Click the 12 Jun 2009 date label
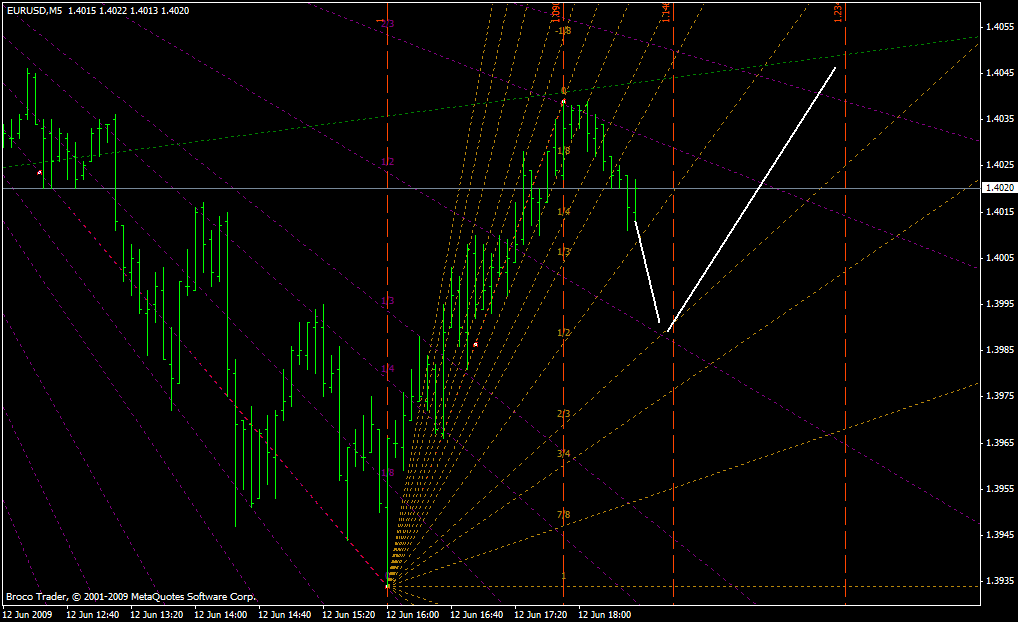This screenshot has height=622, width=1018. pos(27,614)
